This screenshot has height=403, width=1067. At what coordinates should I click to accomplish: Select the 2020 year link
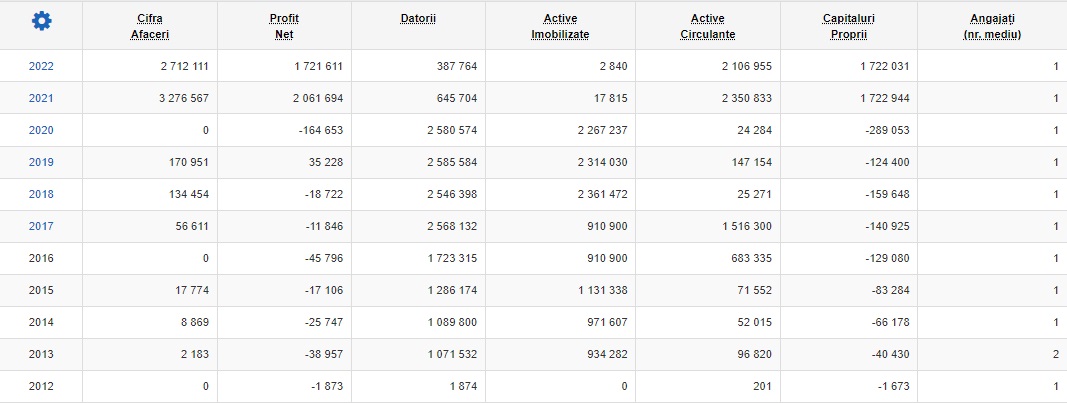coord(41,131)
